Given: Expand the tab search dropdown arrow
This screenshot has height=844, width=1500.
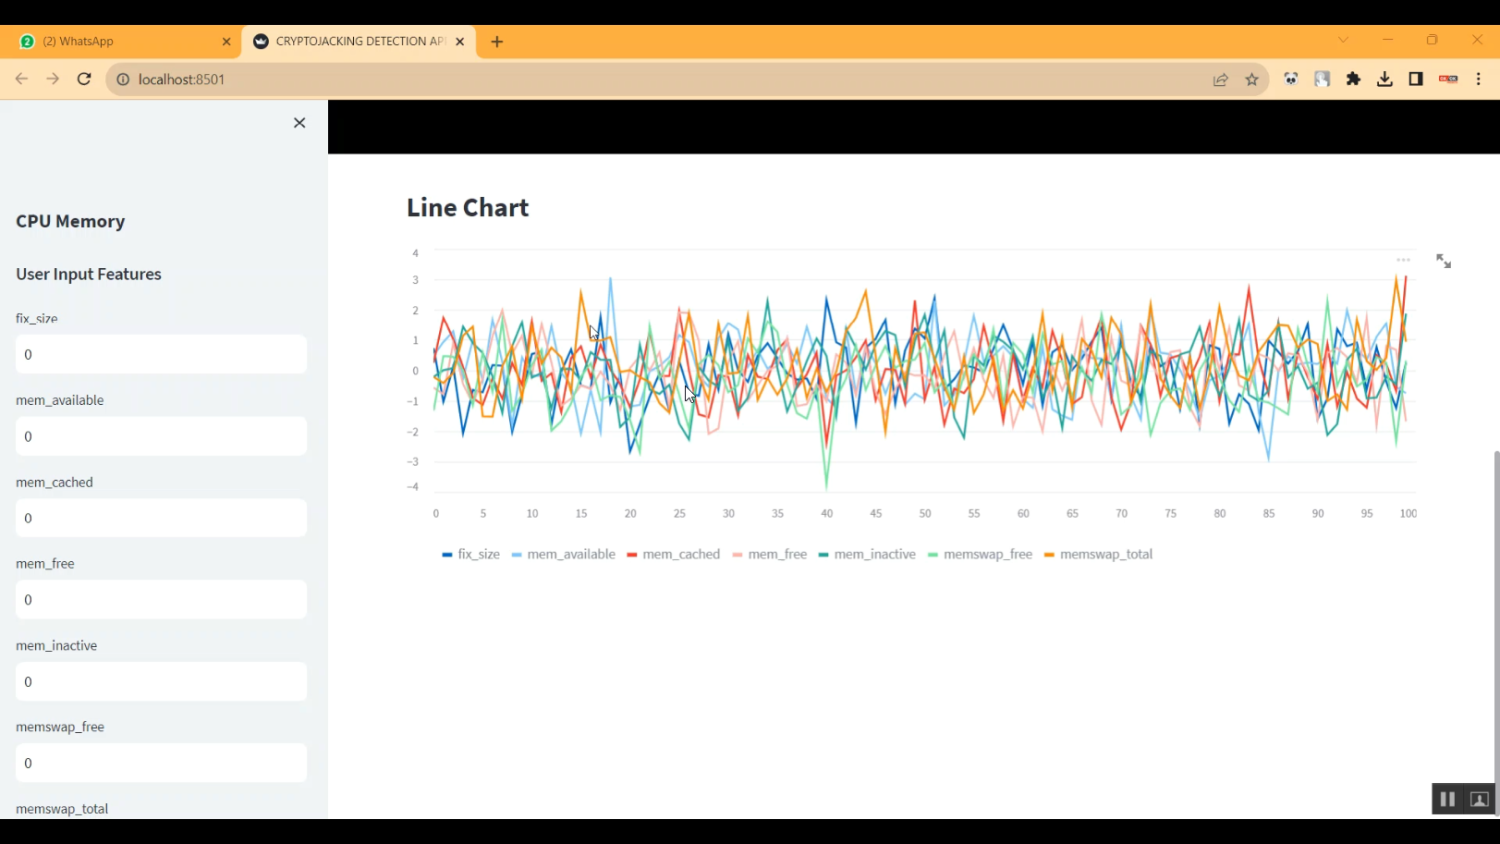Looking at the screenshot, I should point(1343,40).
